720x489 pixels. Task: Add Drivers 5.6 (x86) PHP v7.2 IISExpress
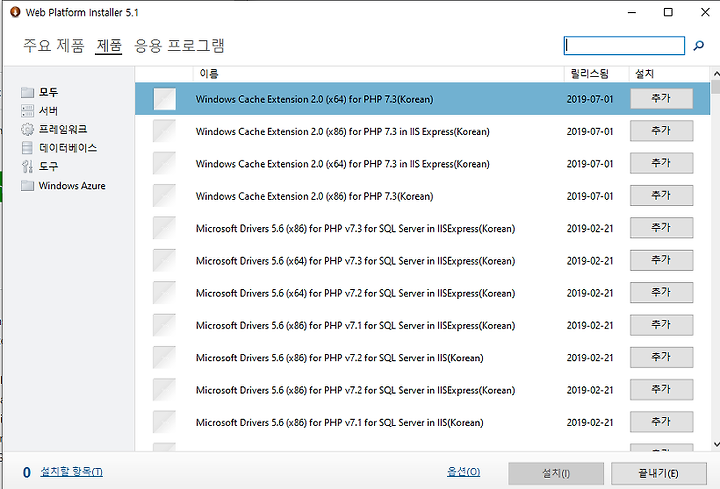tap(661, 390)
